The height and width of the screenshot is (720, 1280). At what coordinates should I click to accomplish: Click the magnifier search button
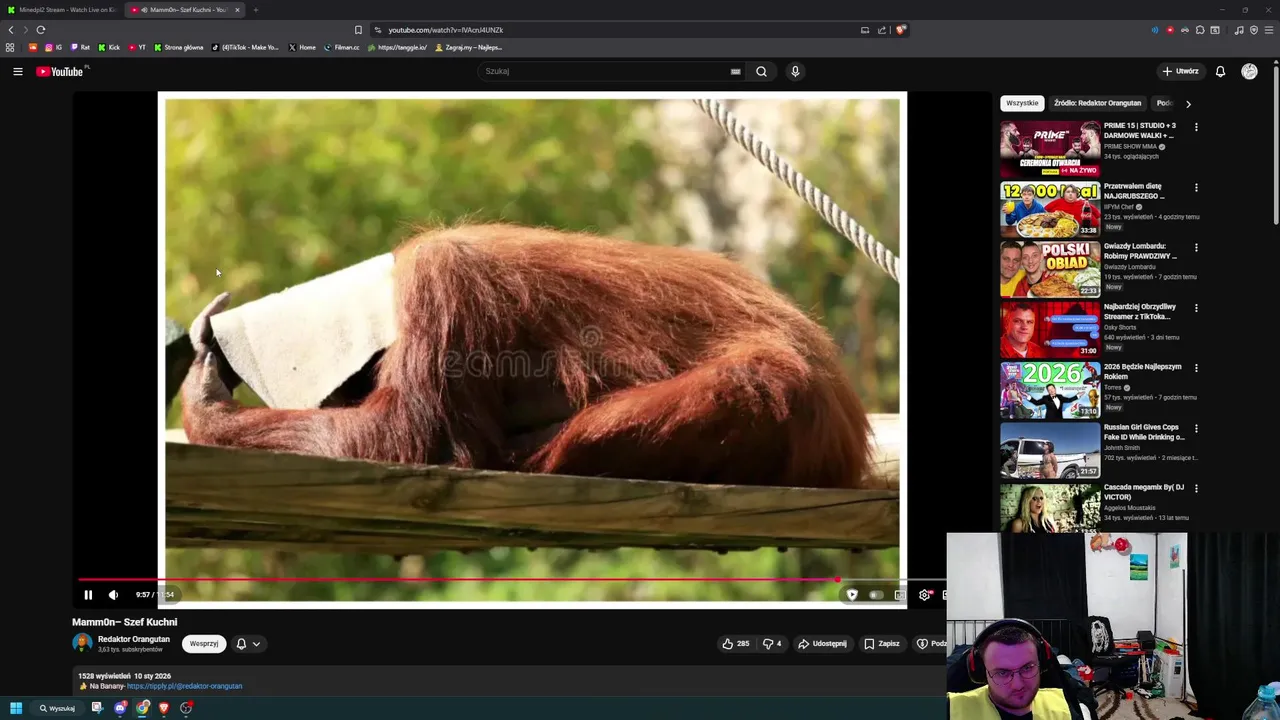tap(761, 71)
